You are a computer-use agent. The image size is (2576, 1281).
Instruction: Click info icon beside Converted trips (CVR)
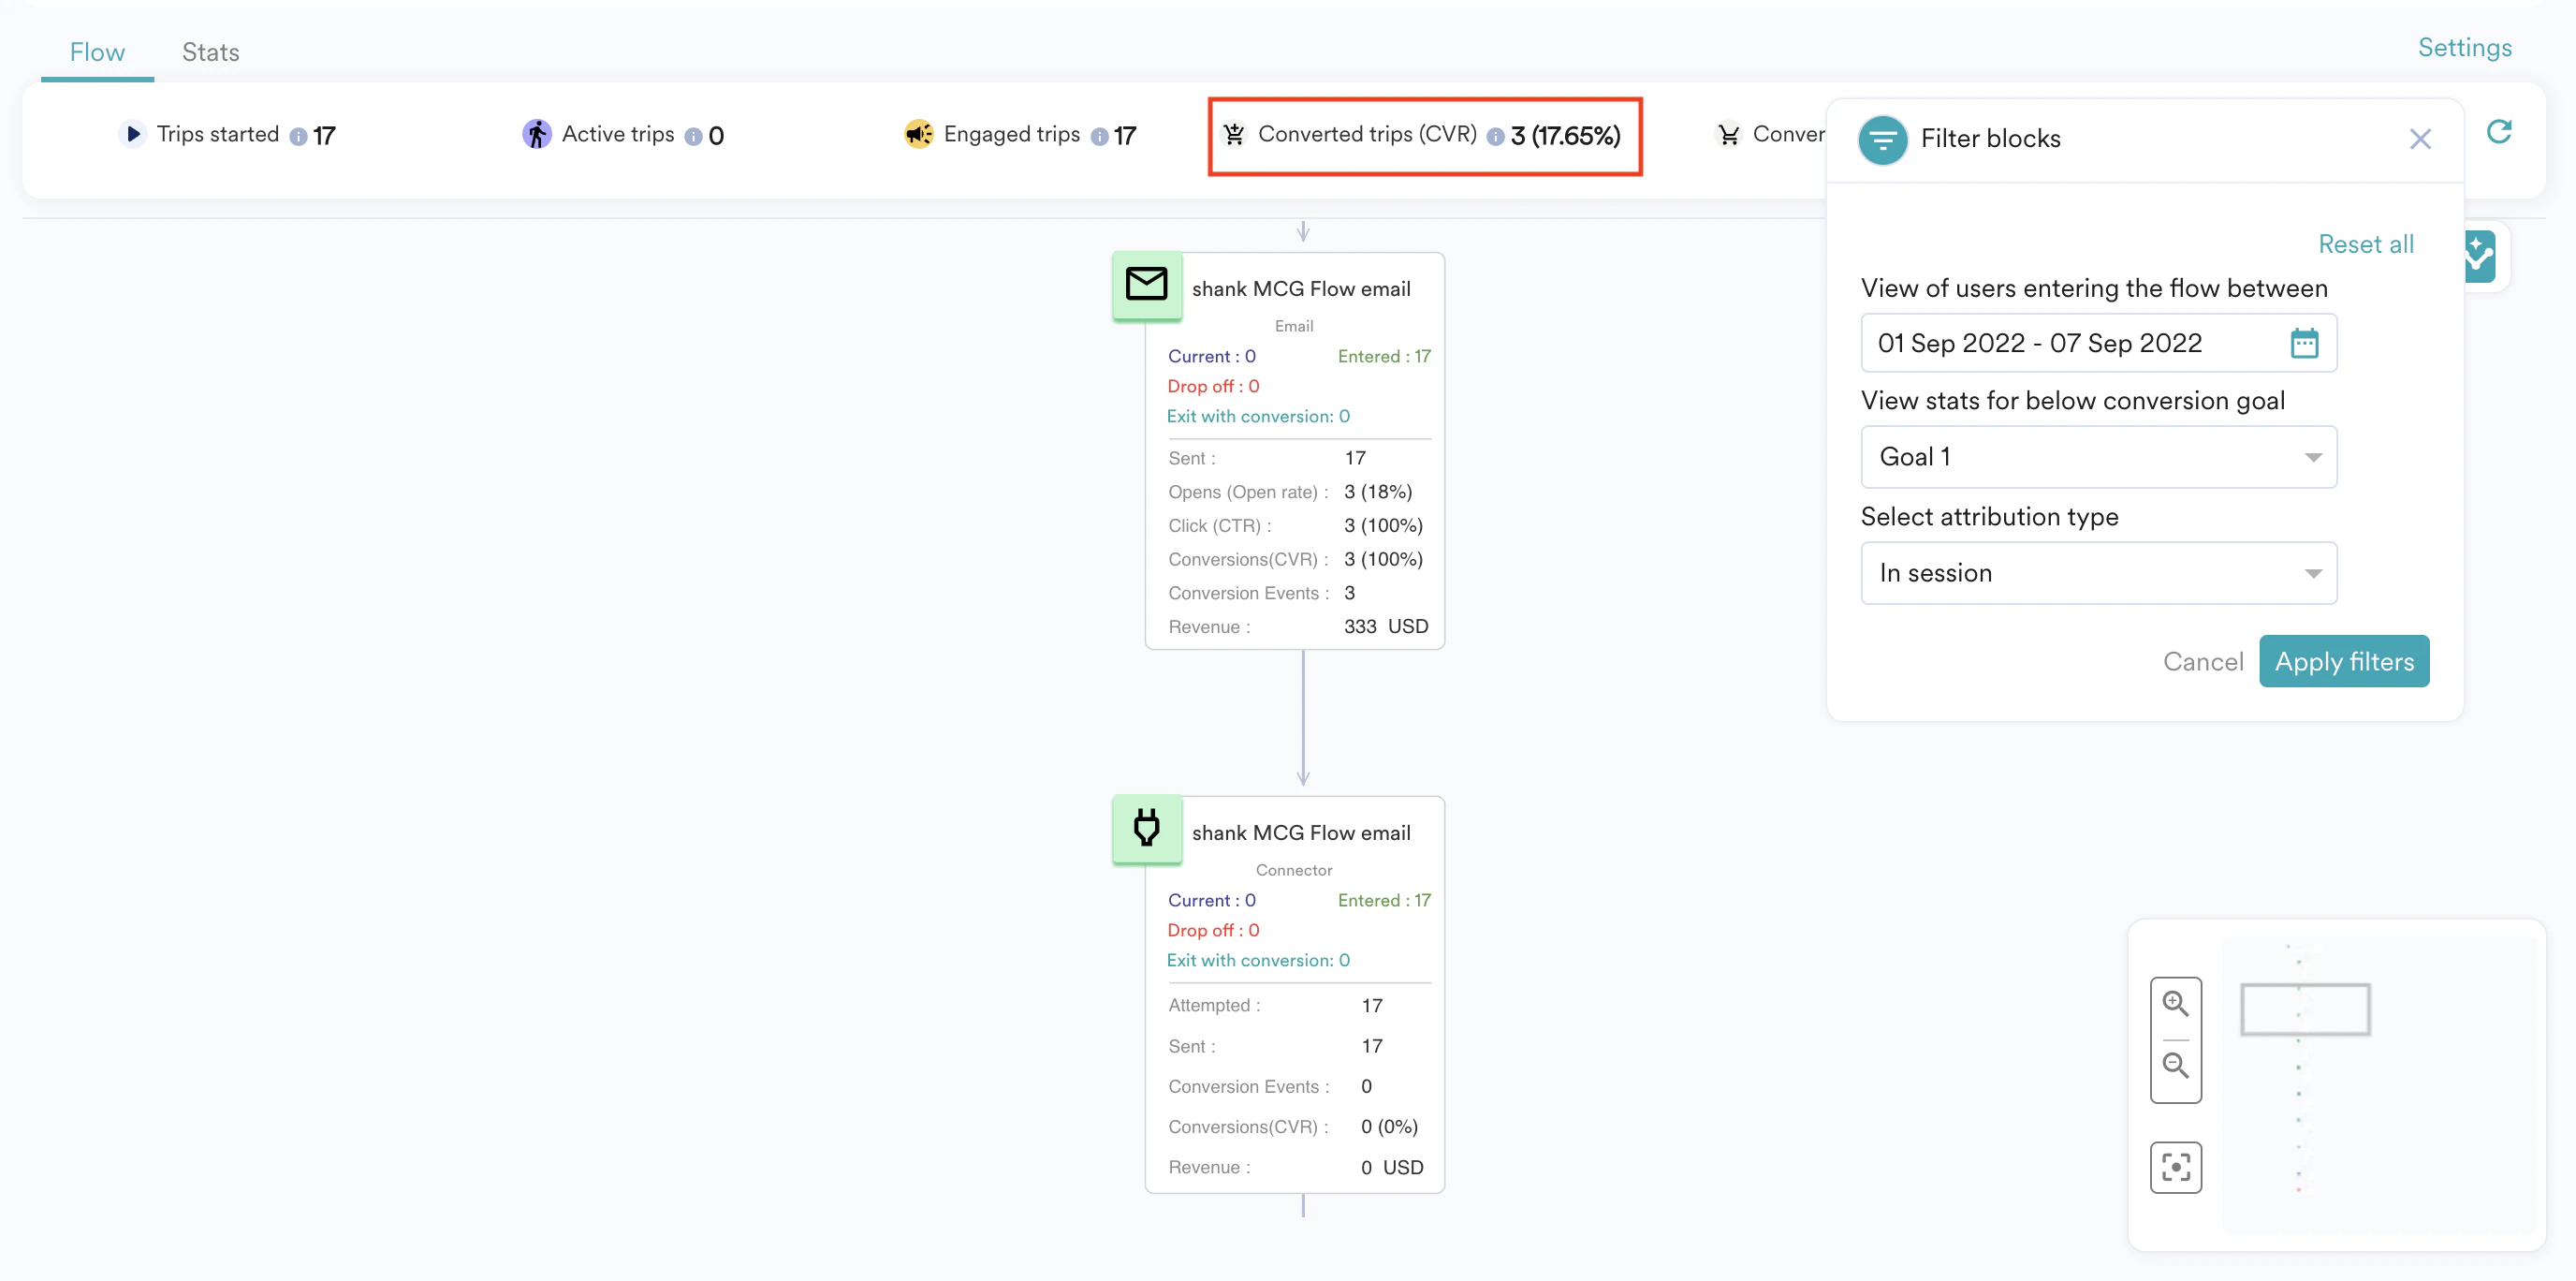point(1494,137)
